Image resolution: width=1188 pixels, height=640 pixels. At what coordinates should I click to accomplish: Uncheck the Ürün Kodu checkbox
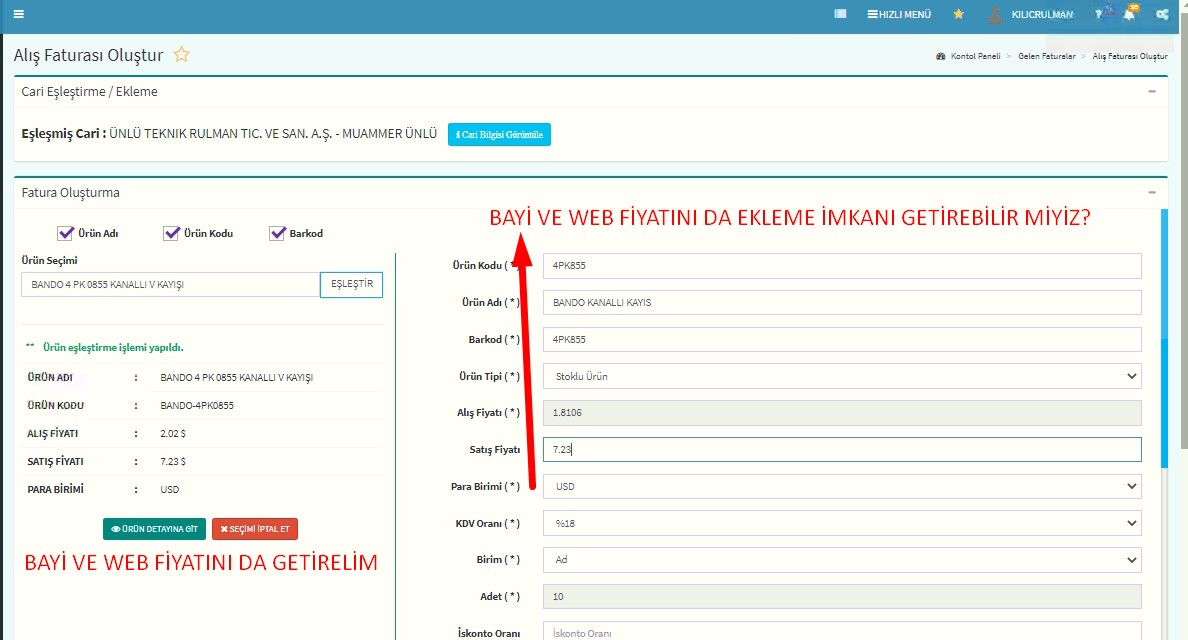[x=171, y=233]
